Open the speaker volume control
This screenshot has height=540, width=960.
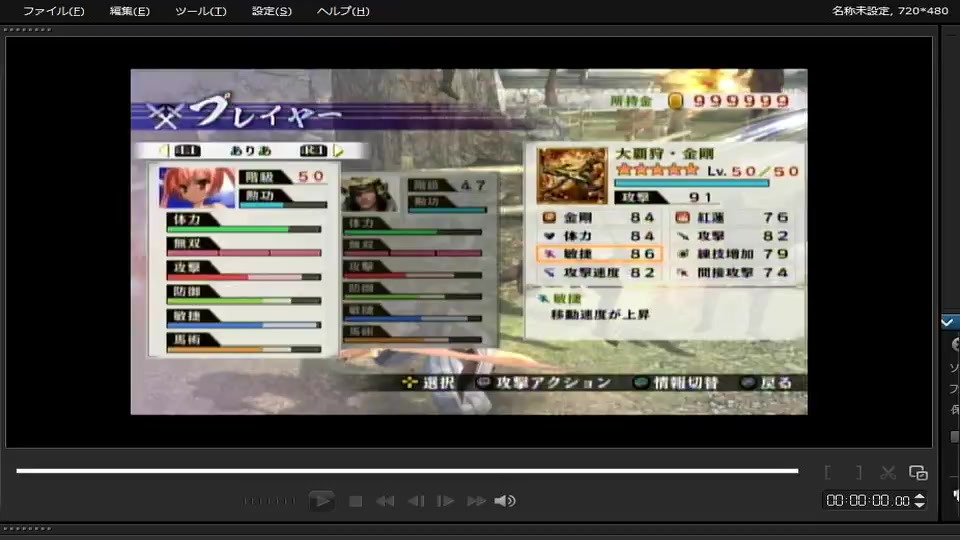point(504,501)
